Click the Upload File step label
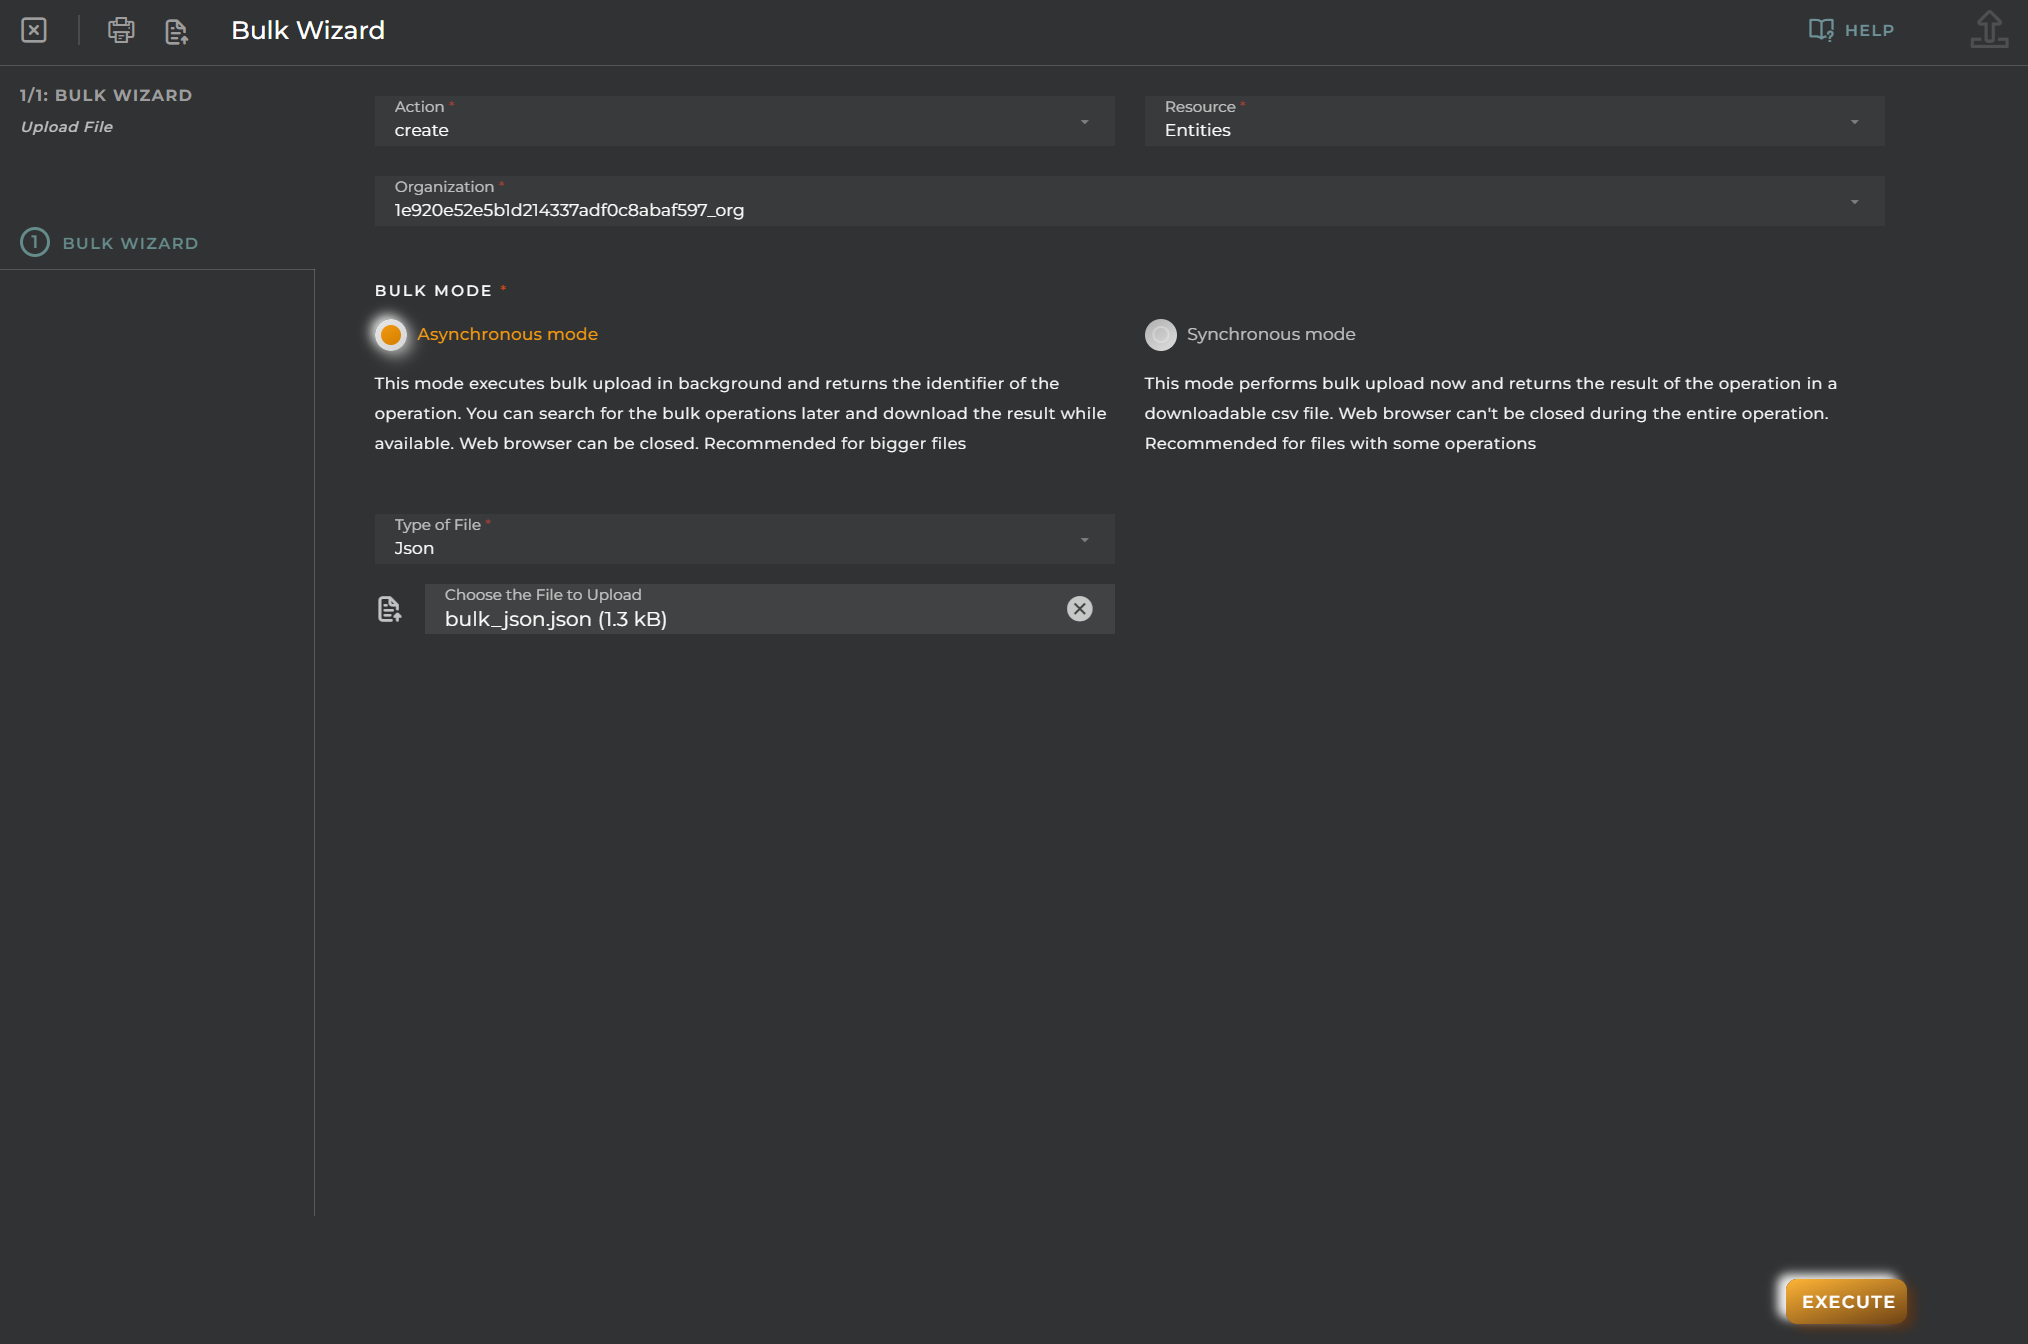Image resolution: width=2028 pixels, height=1344 pixels. pos(66,126)
